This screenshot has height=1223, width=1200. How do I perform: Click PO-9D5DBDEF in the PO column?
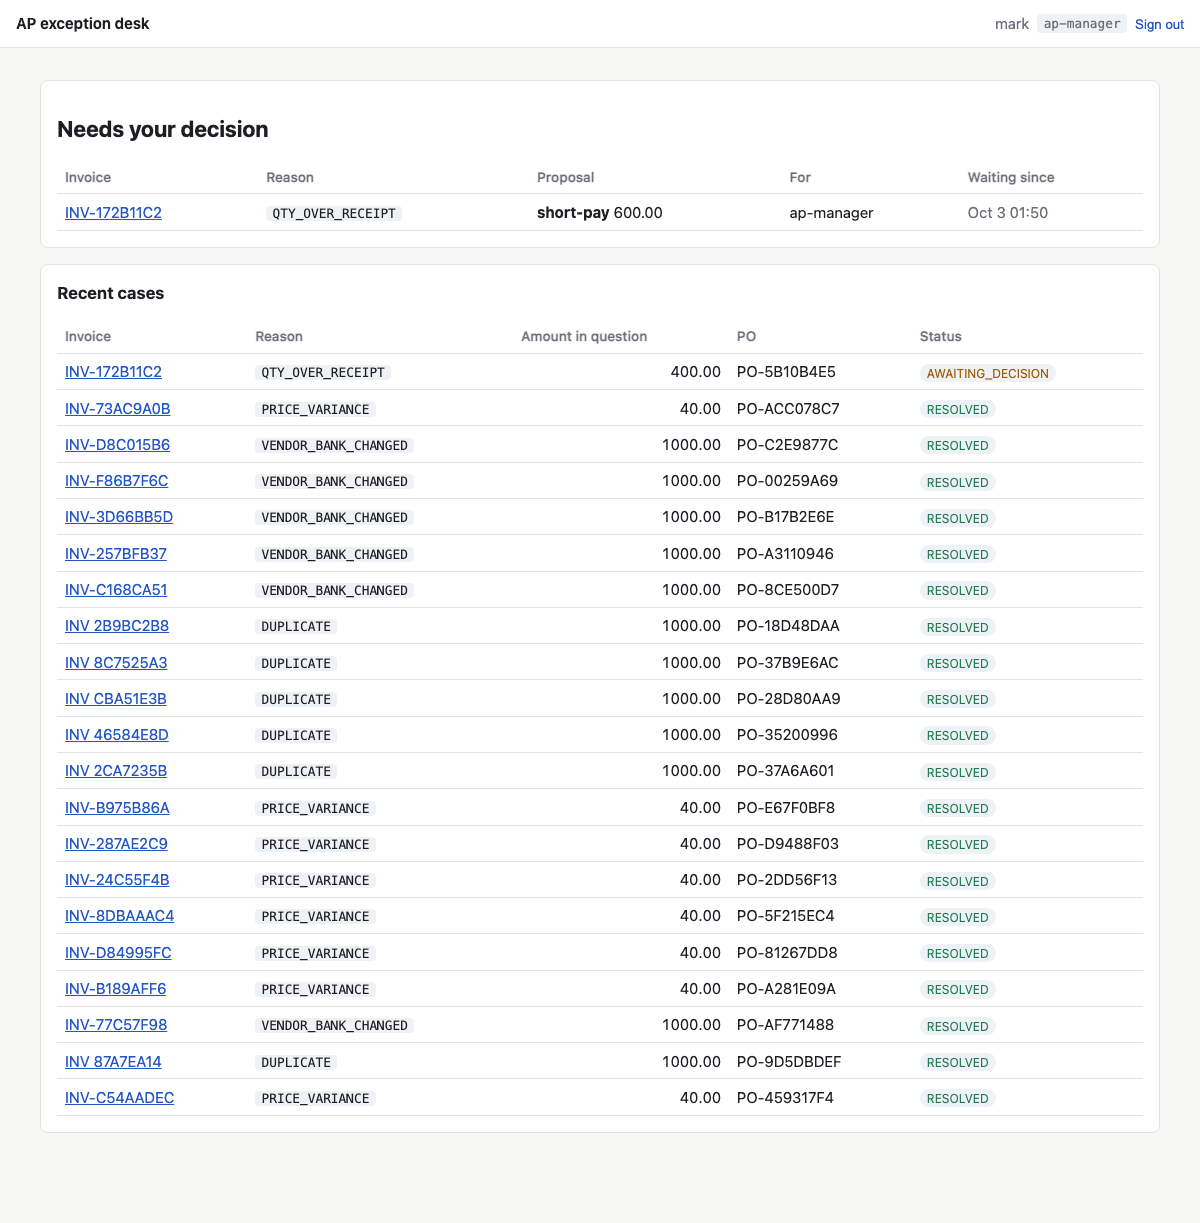pos(789,1062)
